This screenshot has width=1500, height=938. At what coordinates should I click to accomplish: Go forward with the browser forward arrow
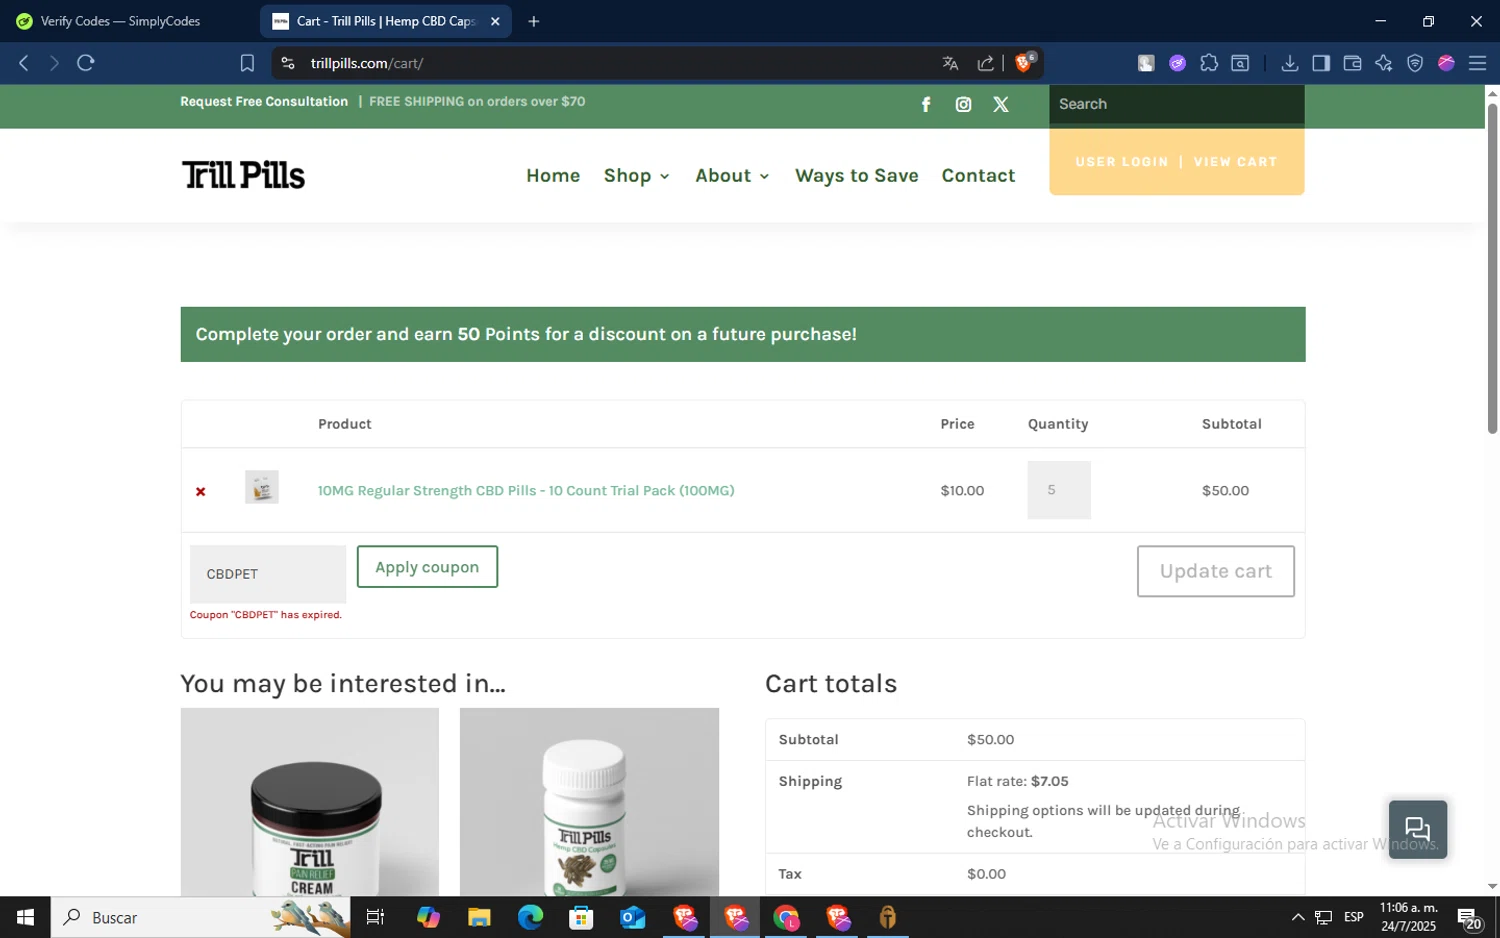[54, 63]
